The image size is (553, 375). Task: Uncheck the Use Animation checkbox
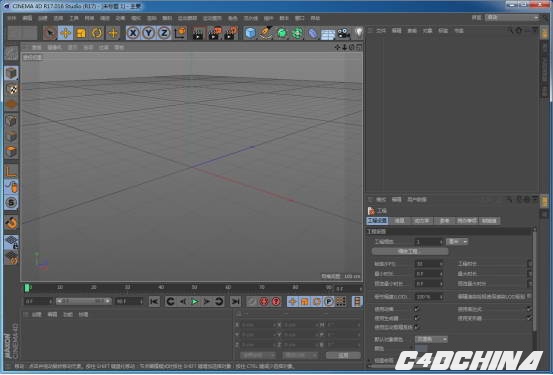(417, 309)
